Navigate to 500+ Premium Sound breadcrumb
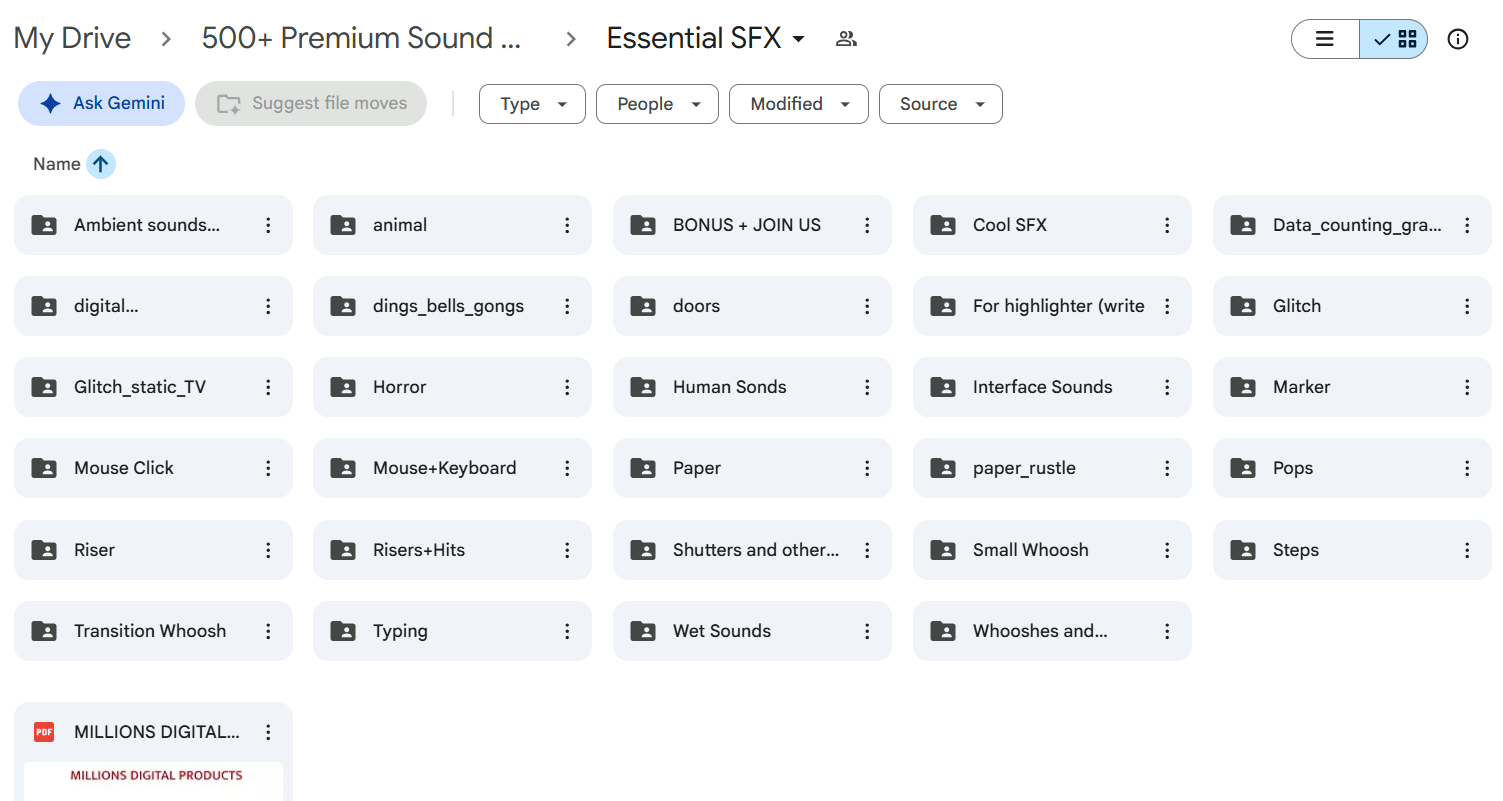Viewport: 1503px width, 801px height. pyautogui.click(x=362, y=39)
